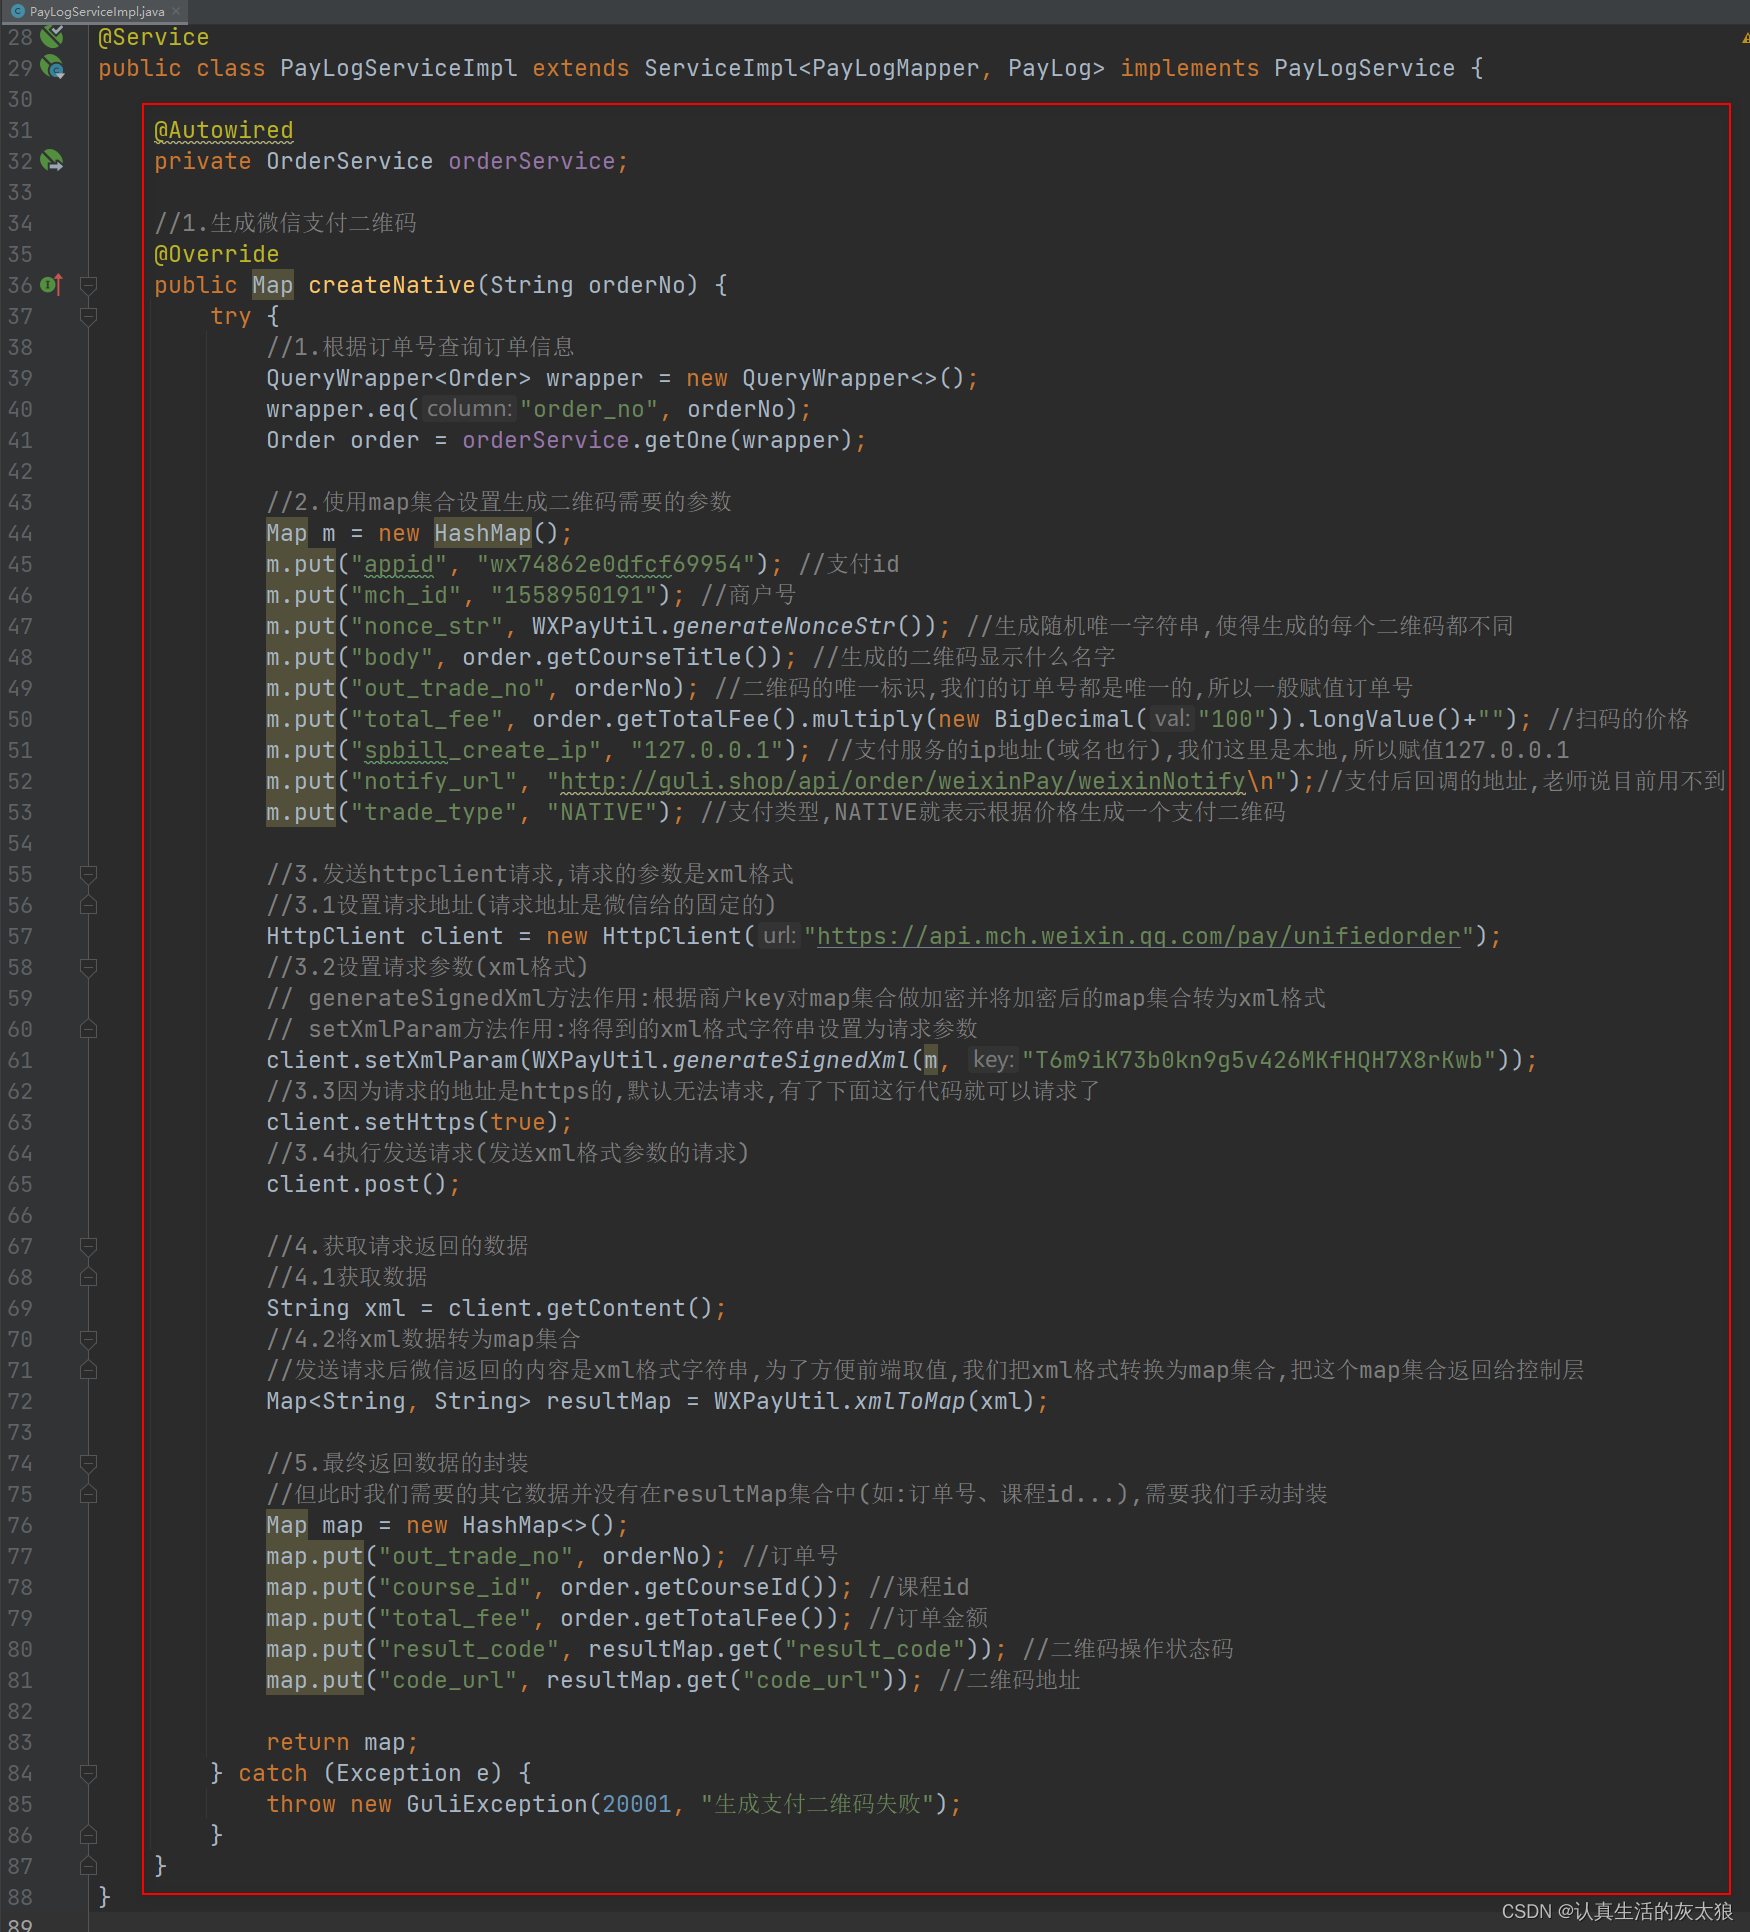Click the signing key string on line 61
The width and height of the screenshot is (1750, 1932).
[1258, 1060]
